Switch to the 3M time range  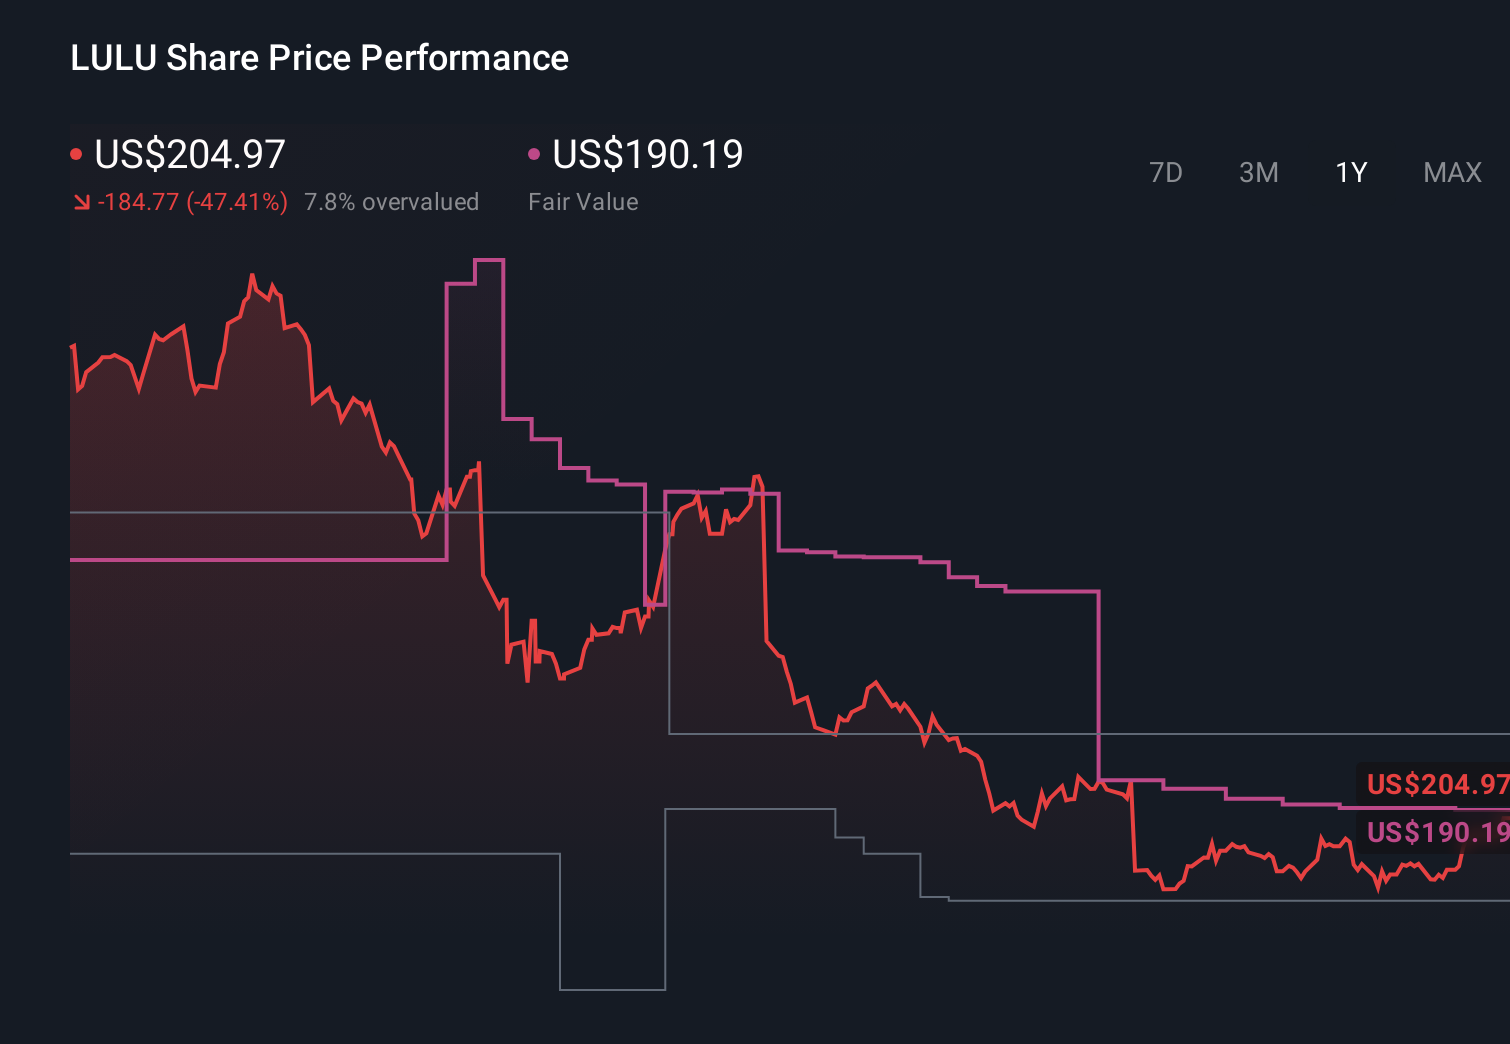pyautogui.click(x=1258, y=172)
